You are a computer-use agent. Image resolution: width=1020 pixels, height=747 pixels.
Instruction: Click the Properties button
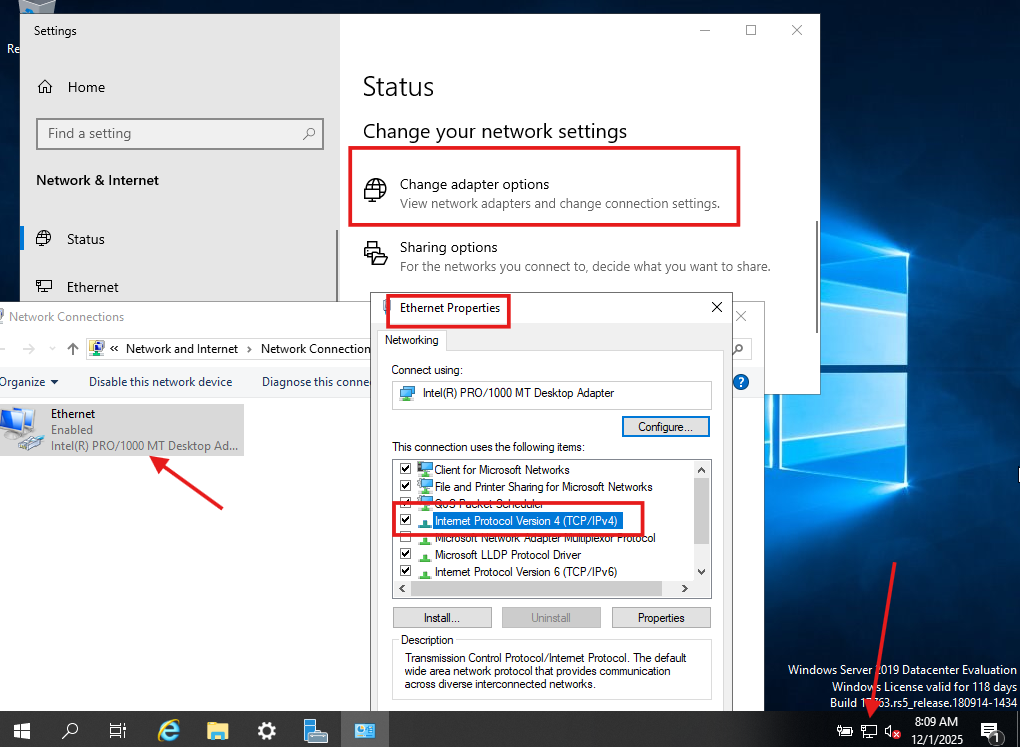pos(661,618)
